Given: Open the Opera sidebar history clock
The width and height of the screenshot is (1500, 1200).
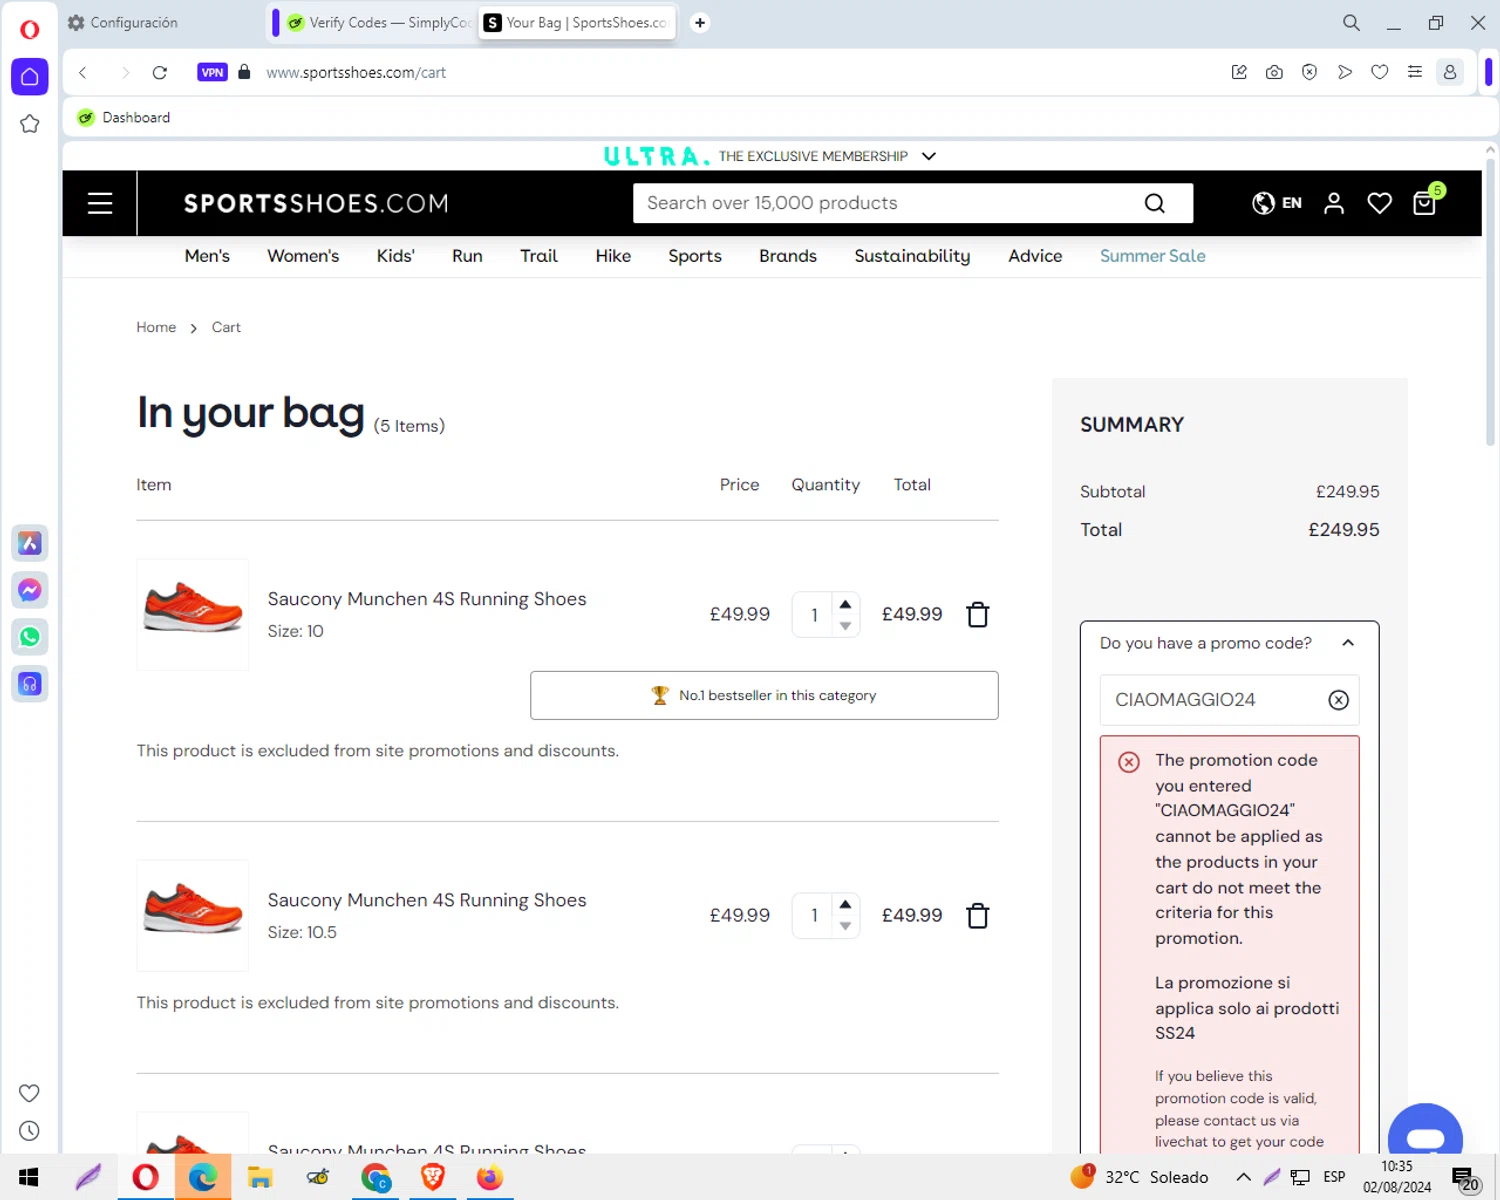Looking at the screenshot, I should (x=30, y=1131).
